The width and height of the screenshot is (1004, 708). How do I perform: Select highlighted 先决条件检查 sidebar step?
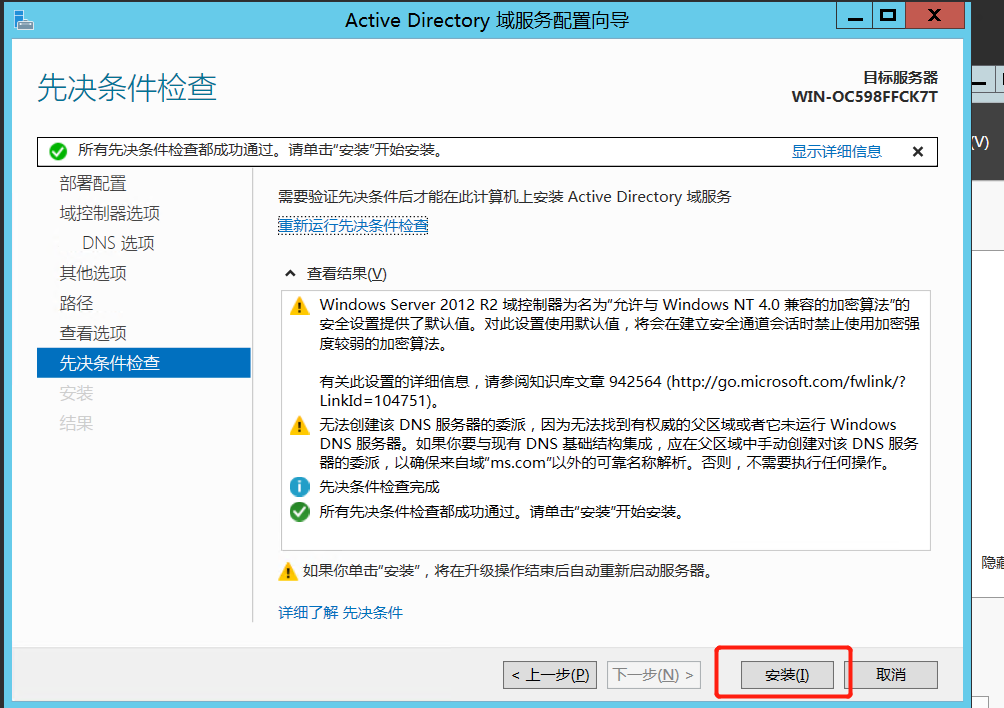tap(143, 363)
